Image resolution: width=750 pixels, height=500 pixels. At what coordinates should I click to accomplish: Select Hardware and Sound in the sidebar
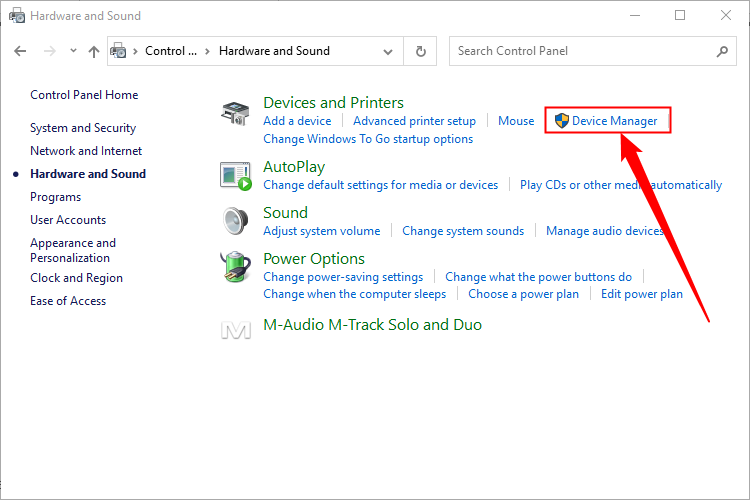point(88,174)
